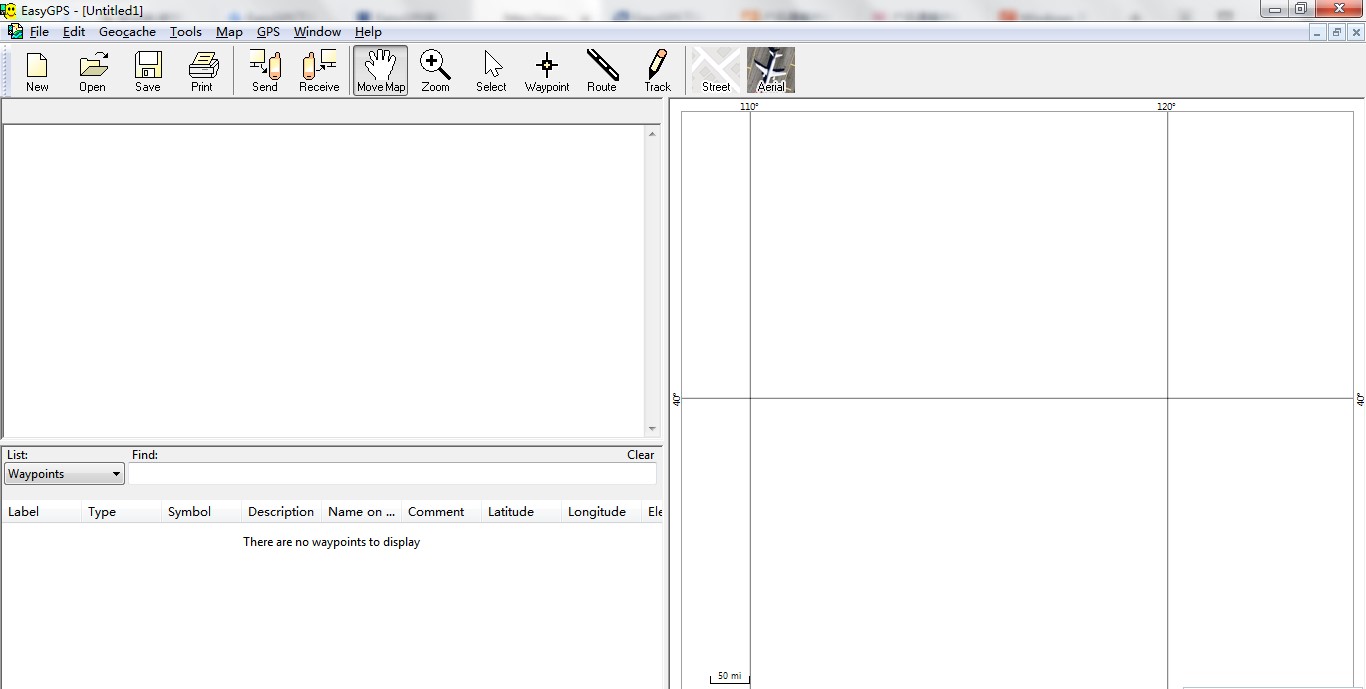
Task: Click the Clear link beside Find
Action: click(640, 455)
